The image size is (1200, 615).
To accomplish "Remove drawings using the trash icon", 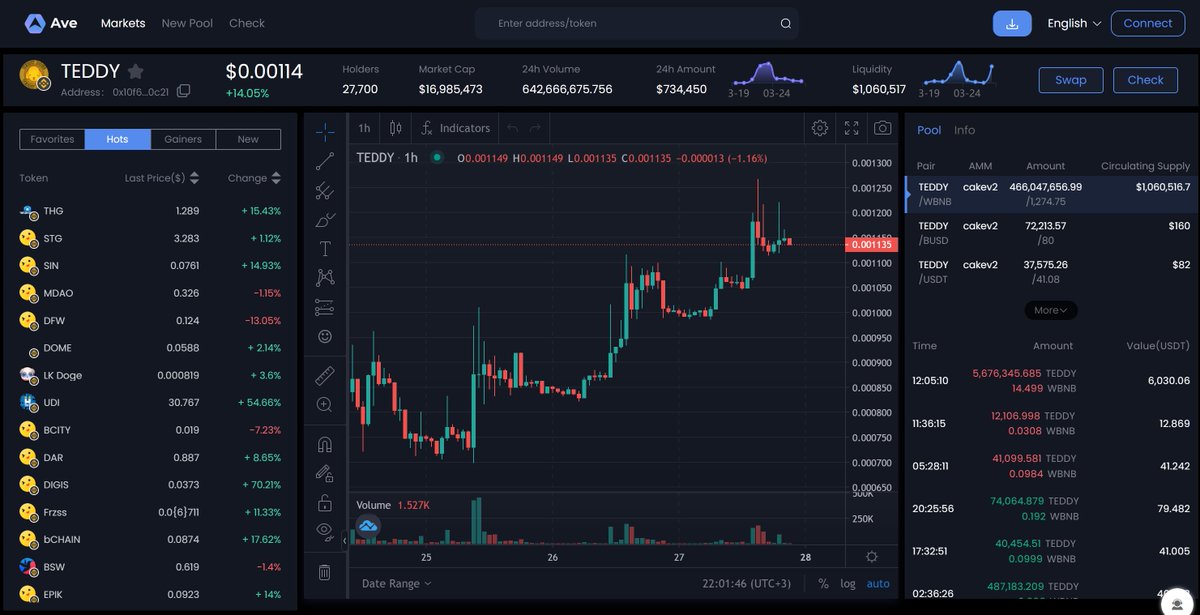I will click(x=324, y=571).
